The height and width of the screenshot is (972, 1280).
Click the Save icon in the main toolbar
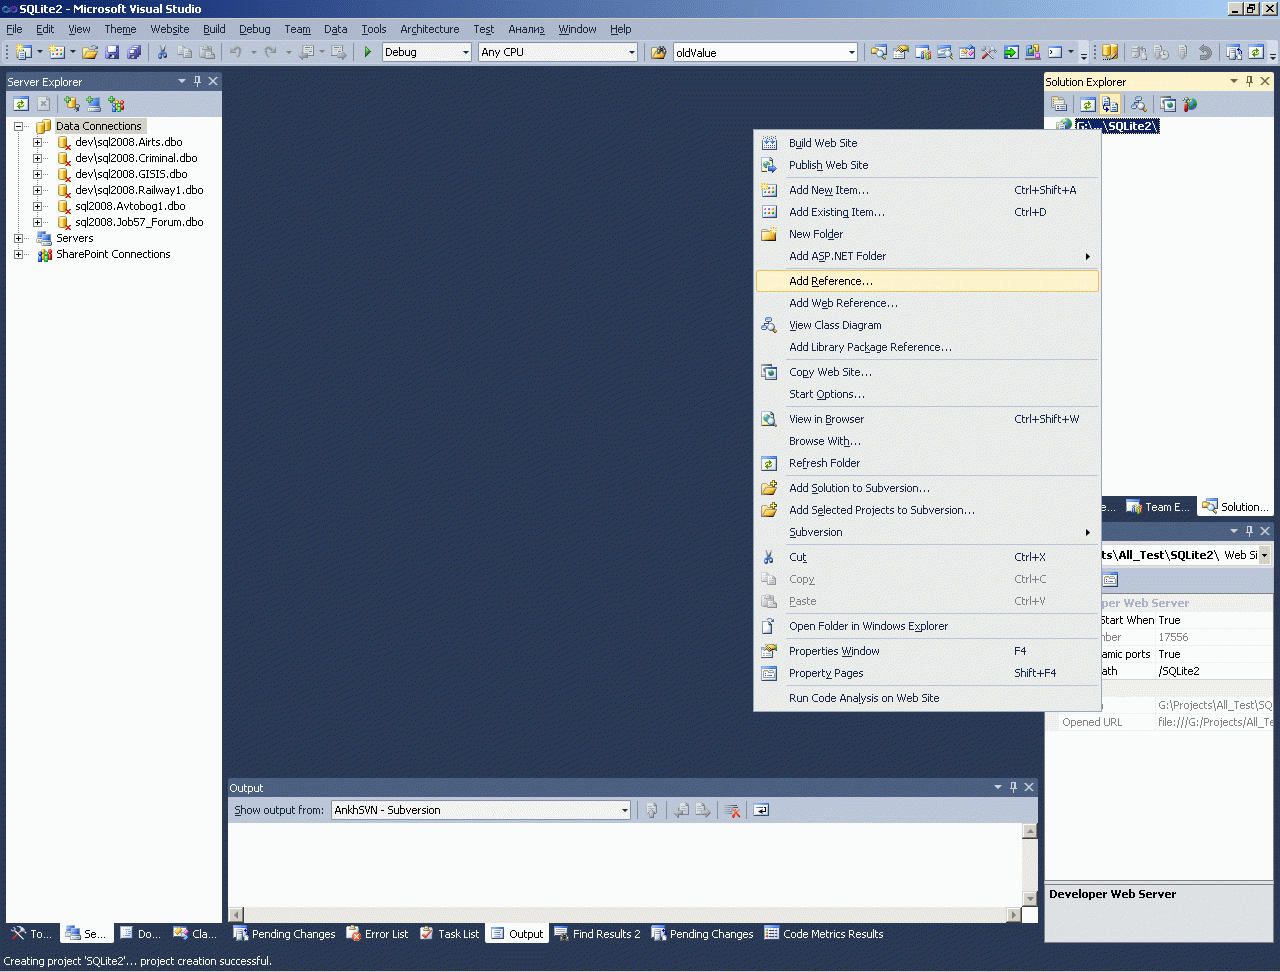(x=112, y=52)
